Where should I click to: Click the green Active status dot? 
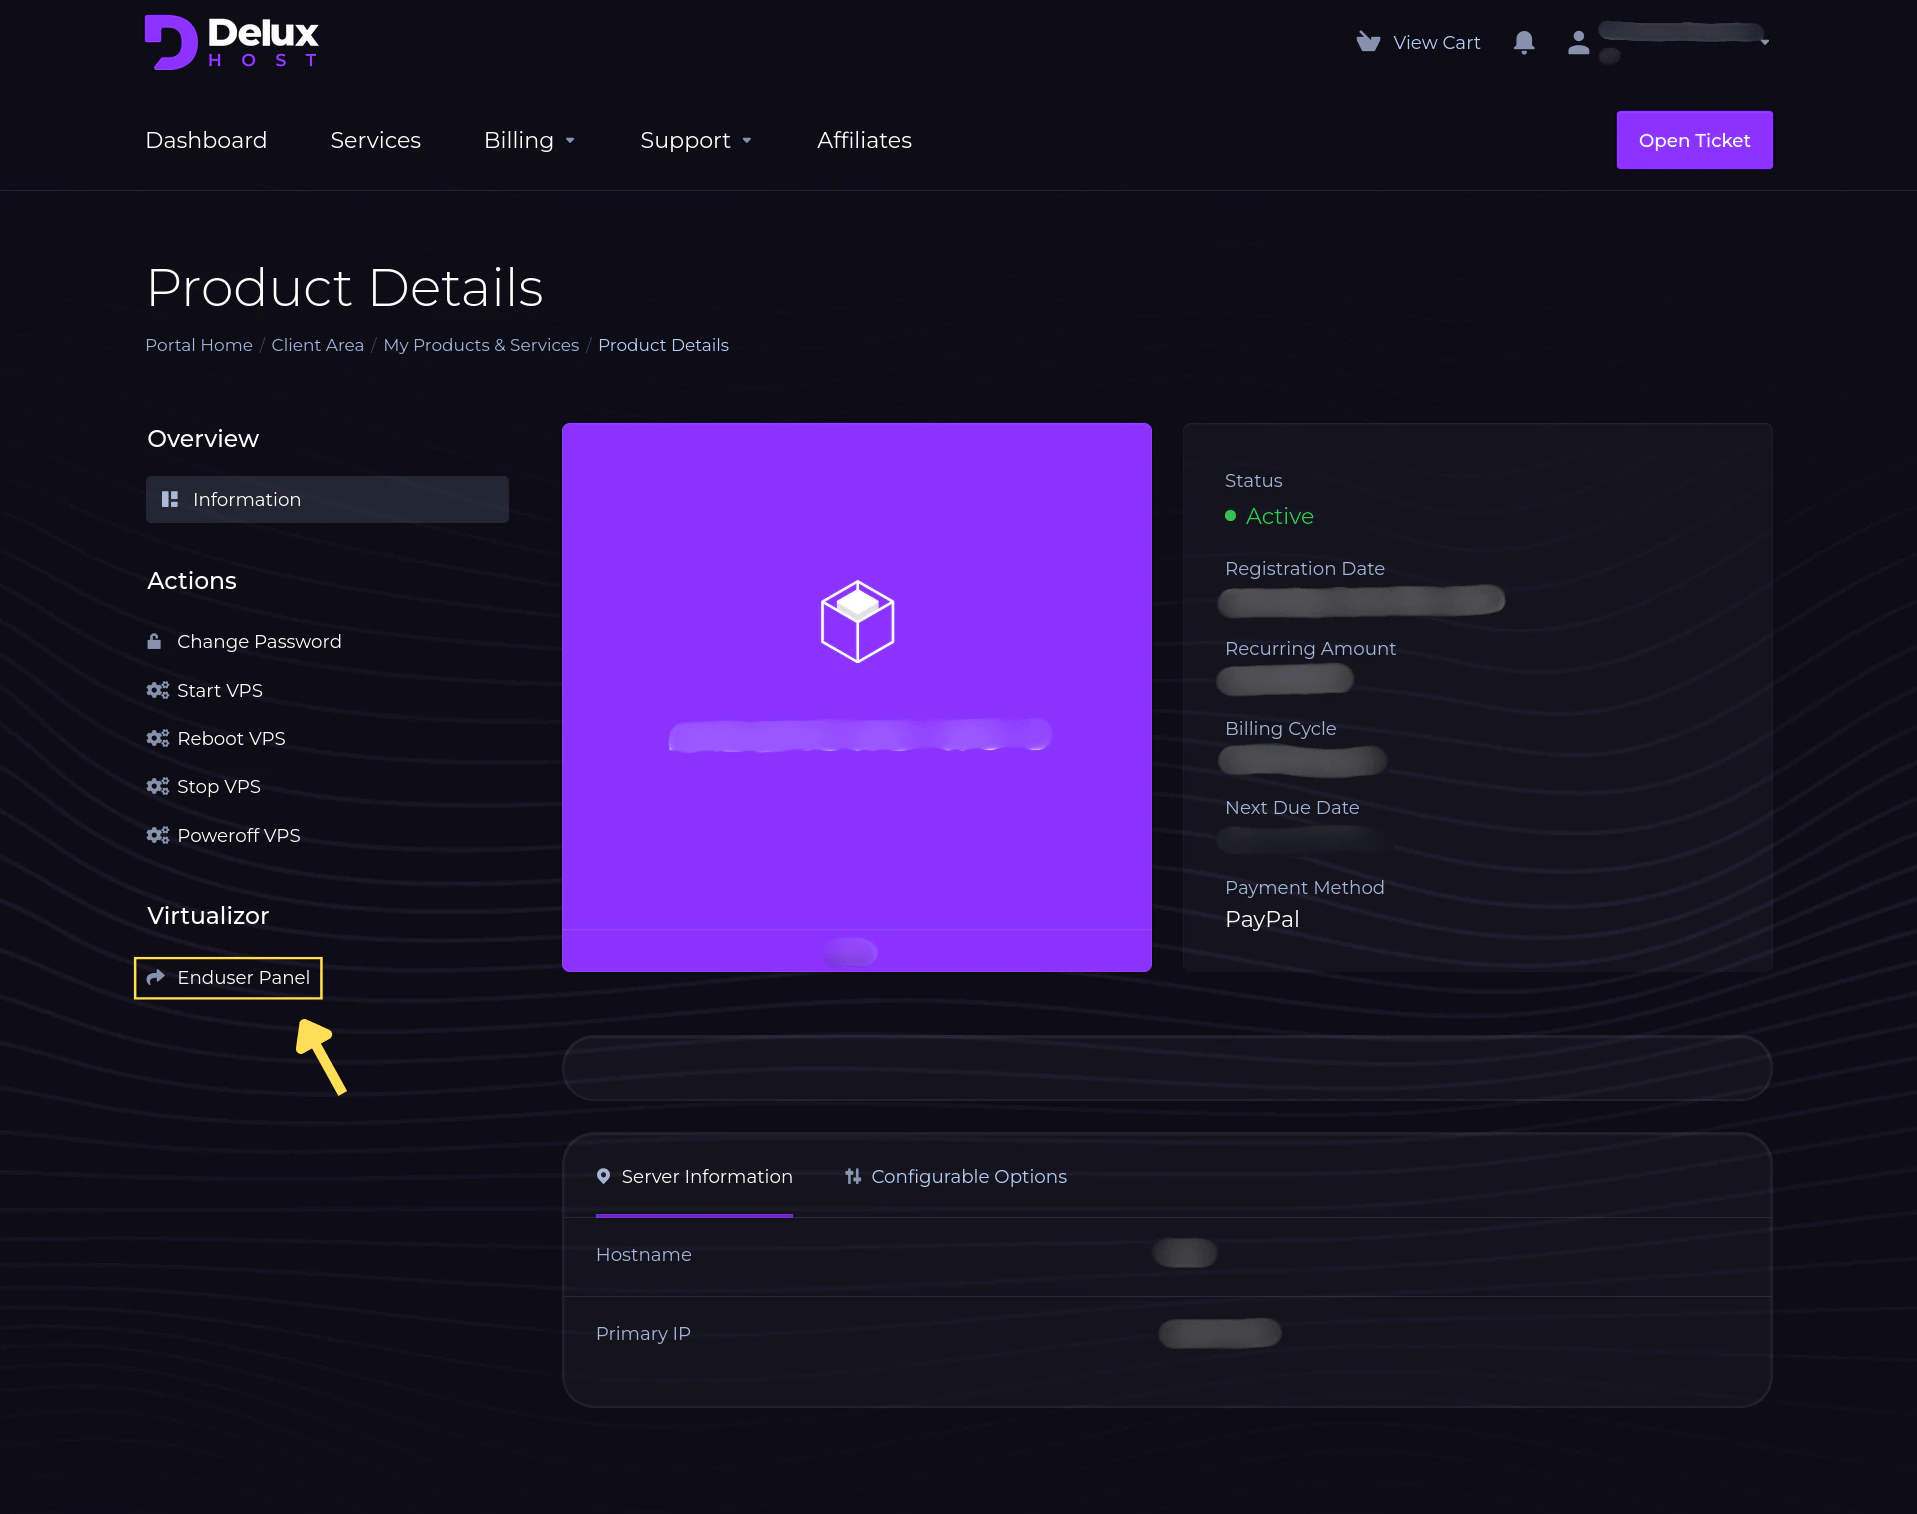[1231, 516]
